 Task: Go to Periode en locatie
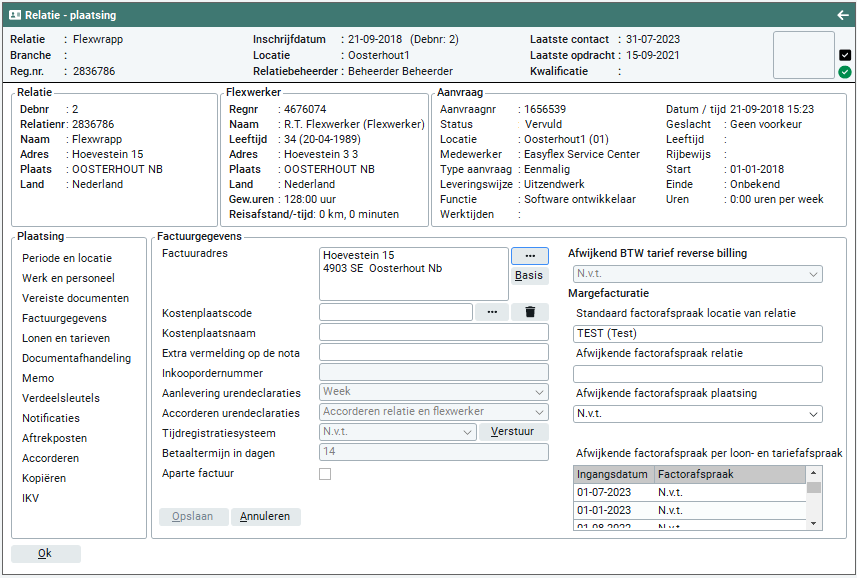pos(67,258)
